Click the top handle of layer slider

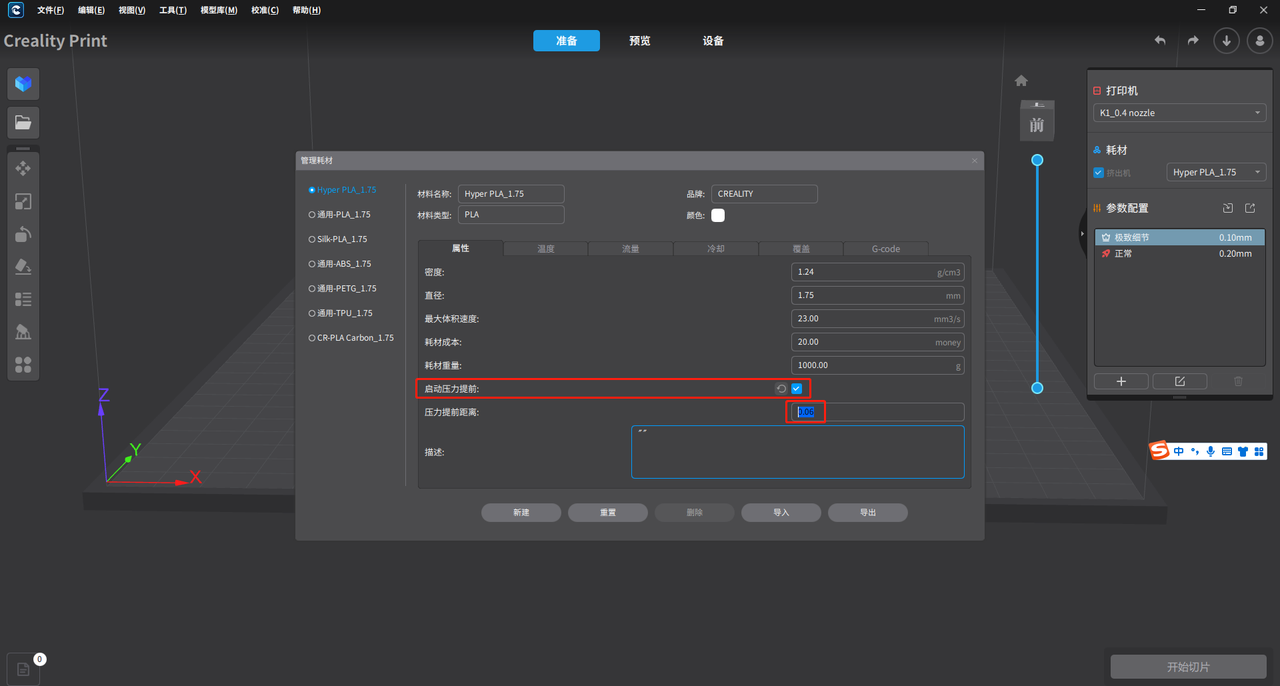1037,160
